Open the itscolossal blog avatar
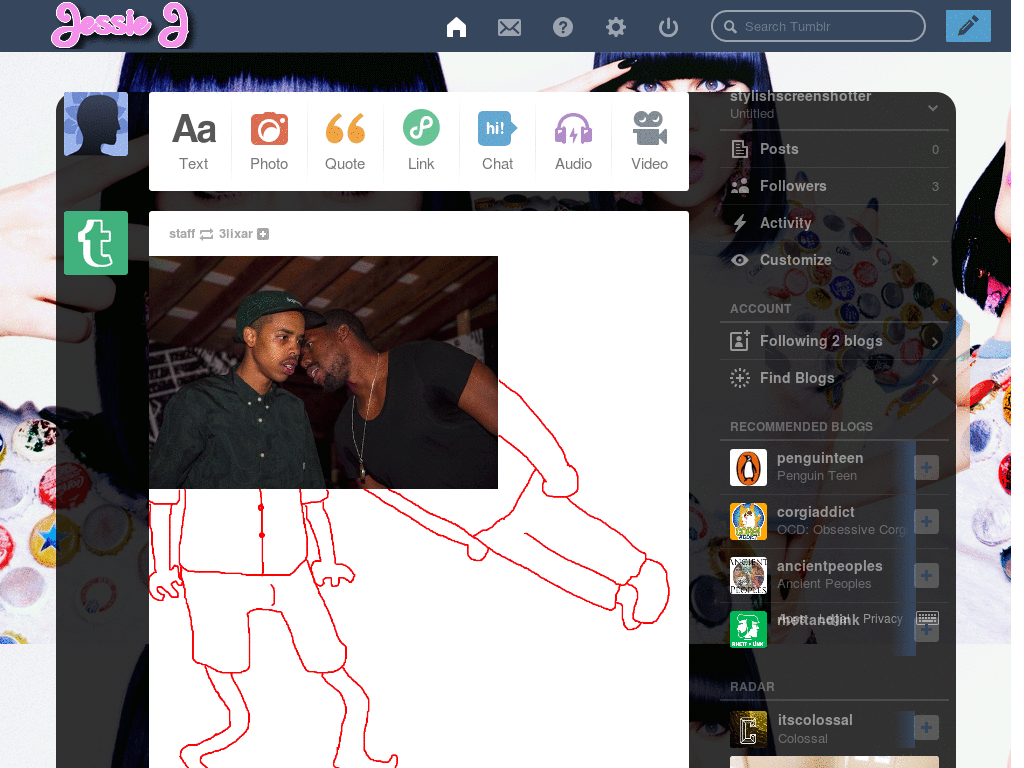 click(x=748, y=729)
